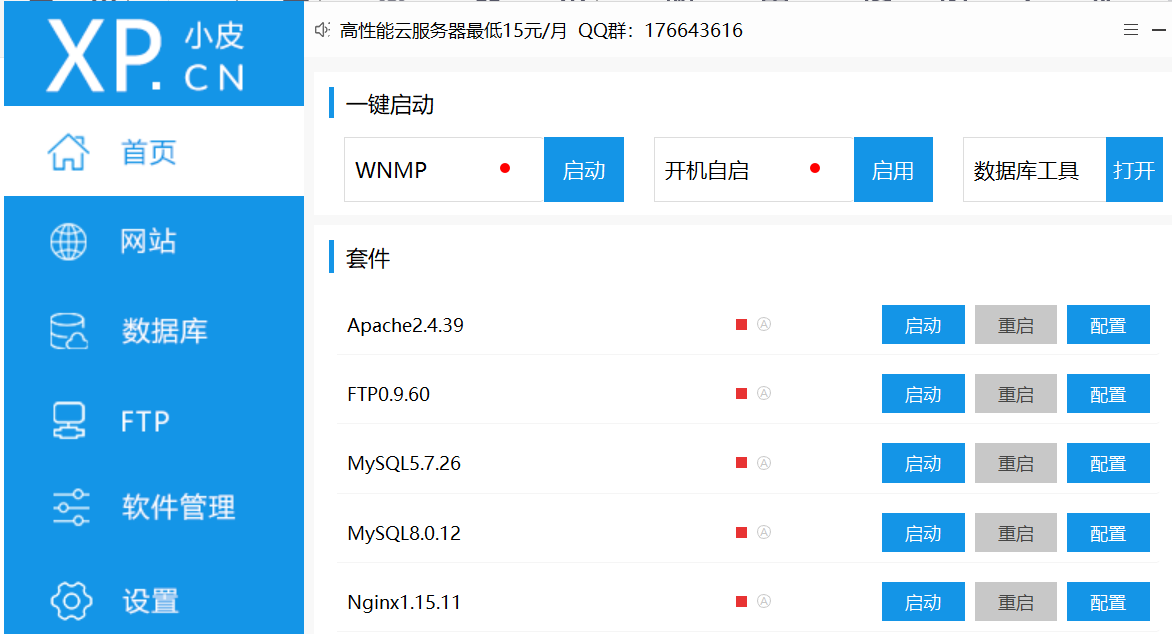Image resolution: width=1172 pixels, height=634 pixels.
Task: Open 数据库工具 with the 打开 button
Action: pyautogui.click(x=1134, y=170)
